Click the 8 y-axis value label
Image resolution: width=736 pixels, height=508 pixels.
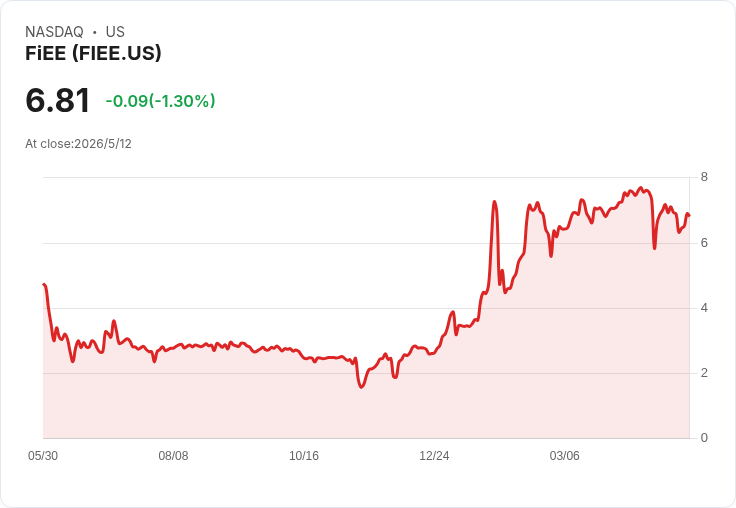click(x=704, y=177)
